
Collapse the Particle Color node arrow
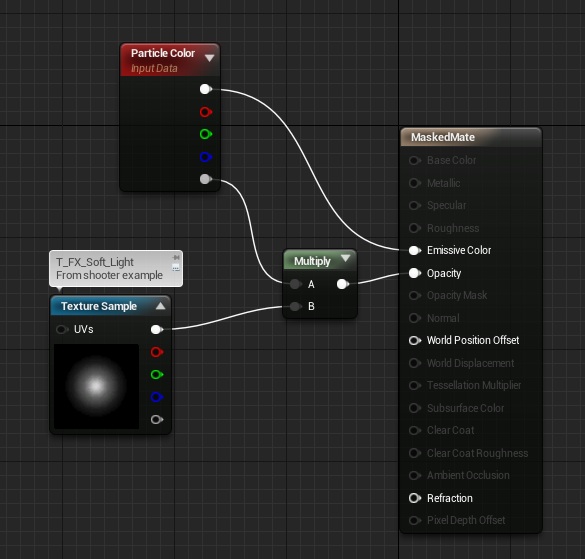pos(209,58)
